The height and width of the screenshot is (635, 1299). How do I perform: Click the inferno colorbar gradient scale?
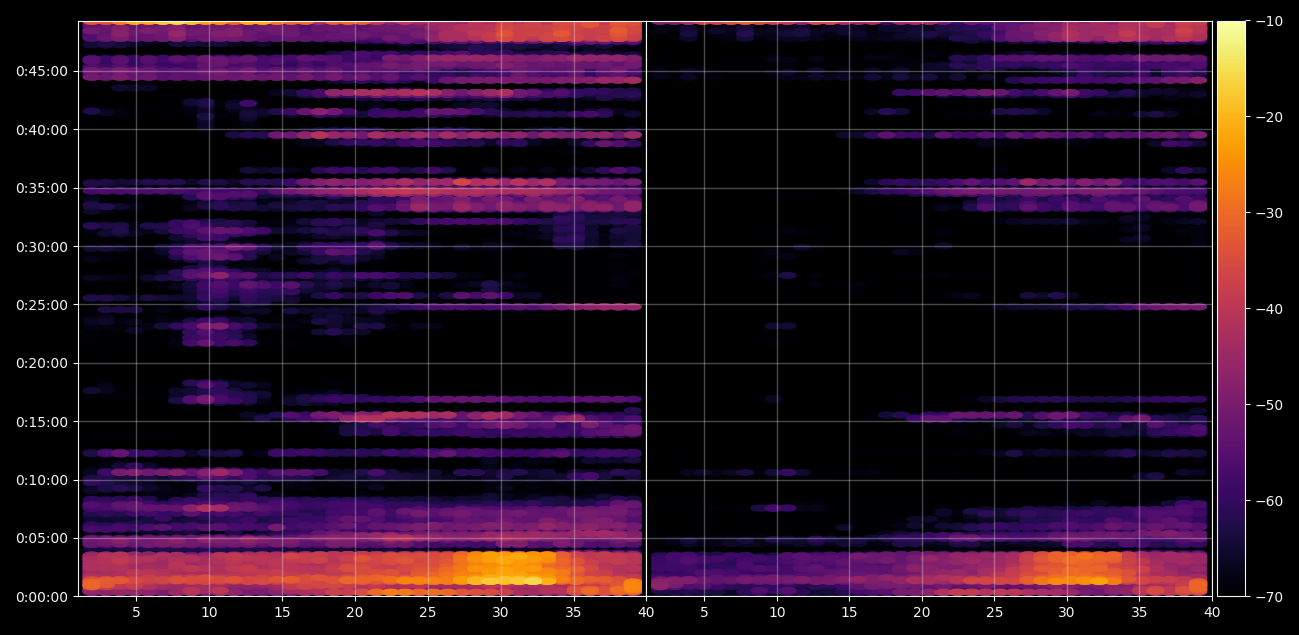pyautogui.click(x=1232, y=309)
